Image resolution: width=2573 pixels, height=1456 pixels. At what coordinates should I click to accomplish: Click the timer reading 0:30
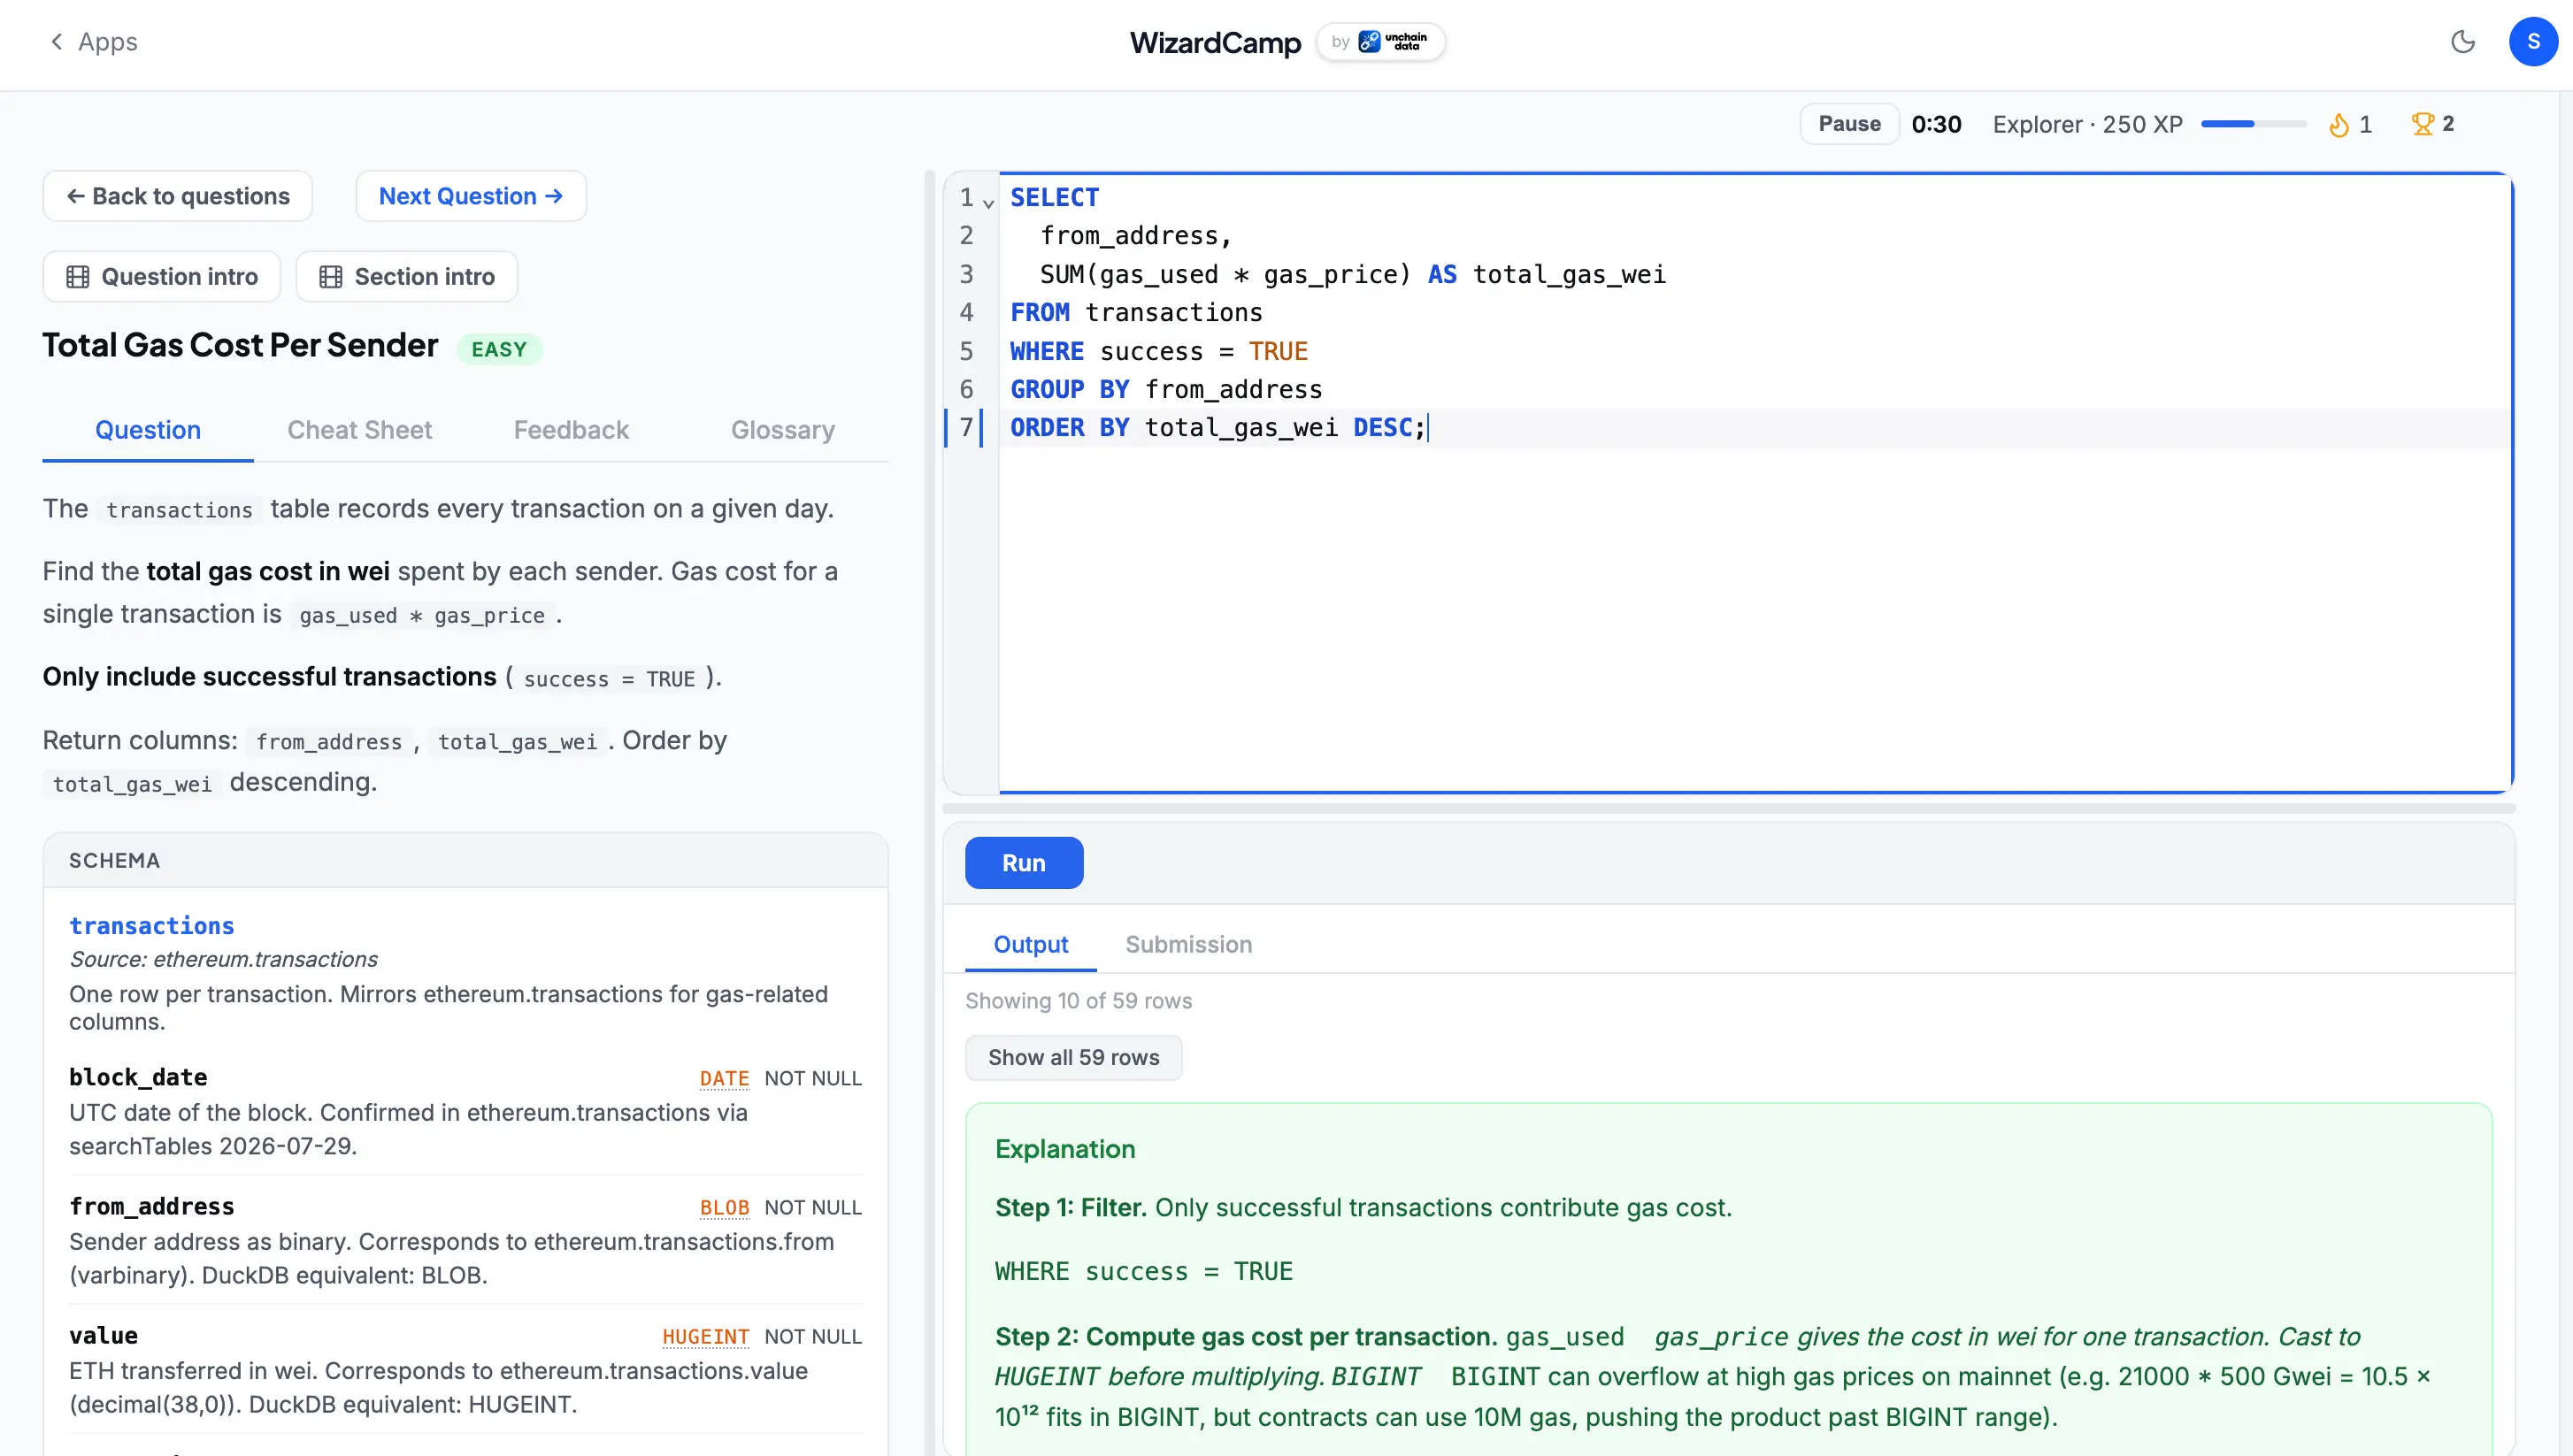[x=1936, y=124]
